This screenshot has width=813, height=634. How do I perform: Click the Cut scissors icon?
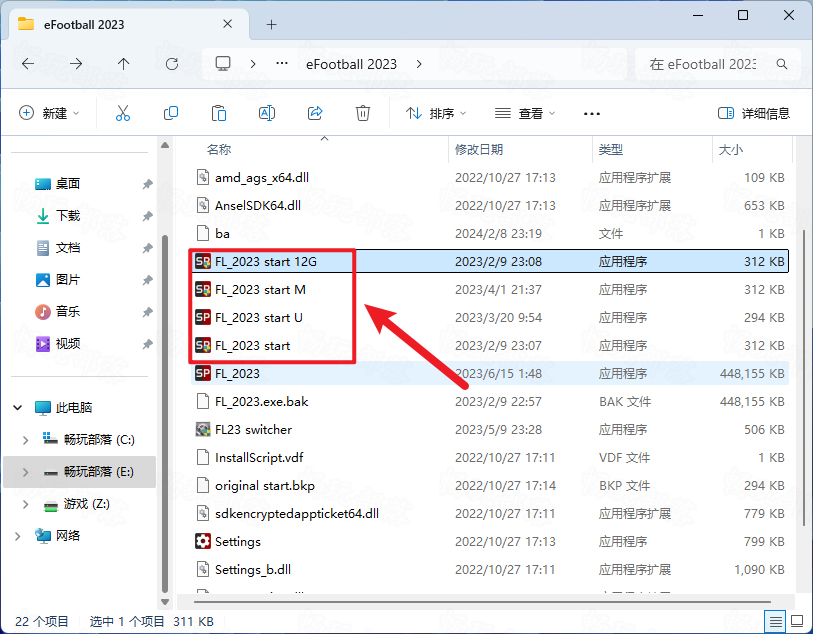(123, 113)
